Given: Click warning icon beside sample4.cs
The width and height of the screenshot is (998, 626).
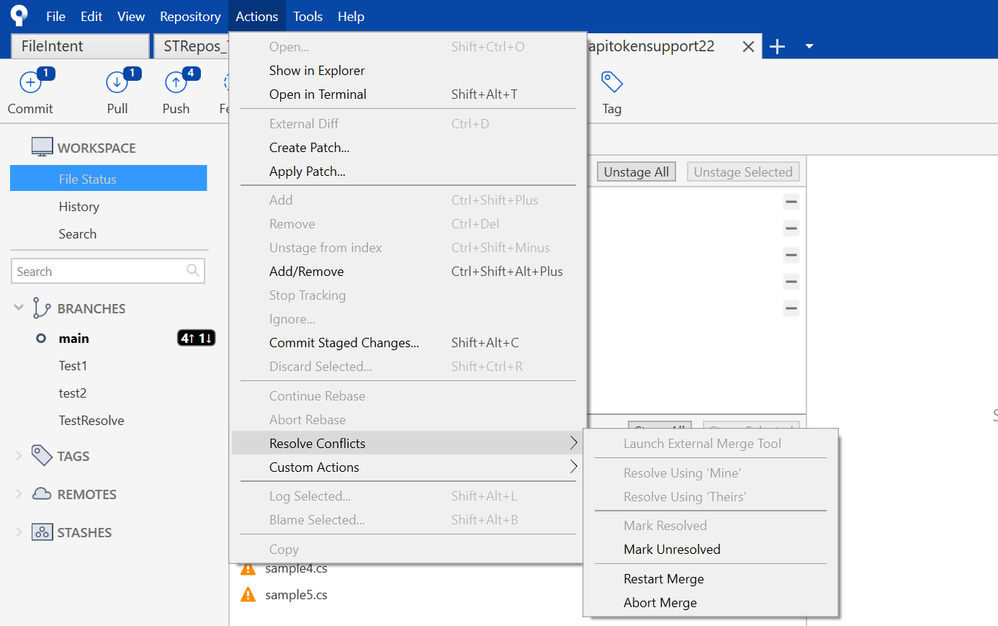Looking at the screenshot, I should click(248, 569).
